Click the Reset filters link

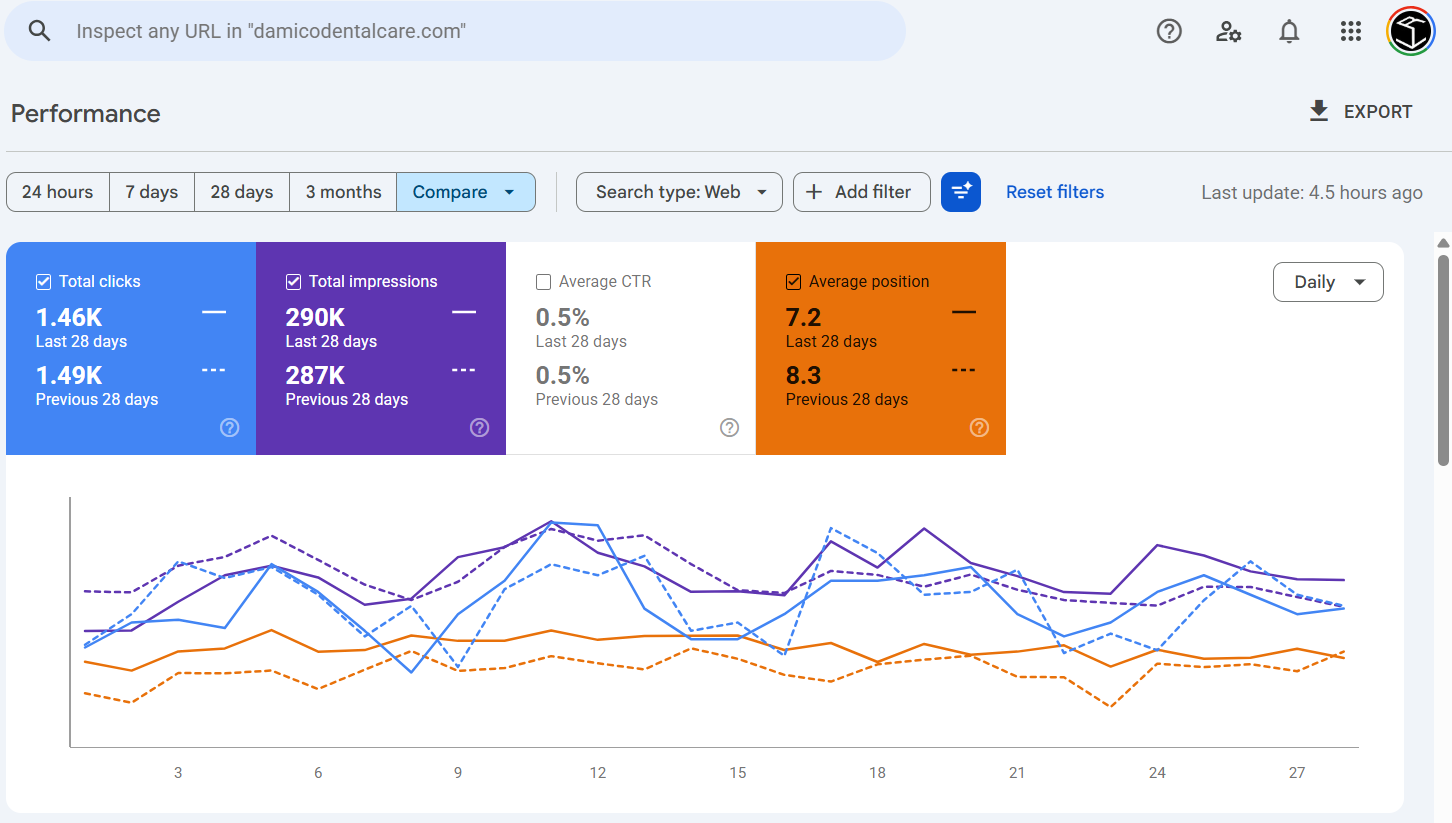point(1055,192)
